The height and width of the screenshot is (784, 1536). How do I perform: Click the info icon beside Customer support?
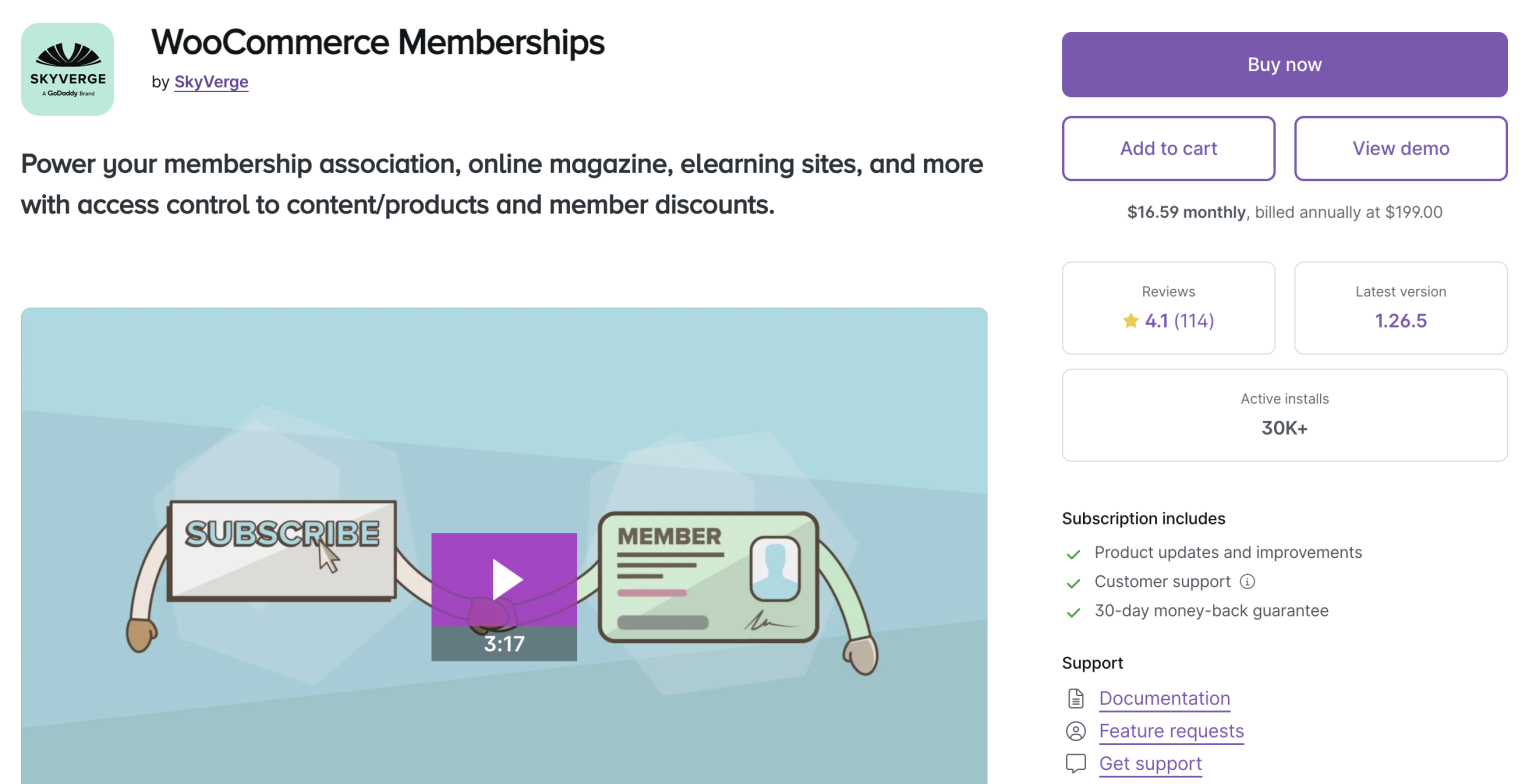coord(1248,581)
